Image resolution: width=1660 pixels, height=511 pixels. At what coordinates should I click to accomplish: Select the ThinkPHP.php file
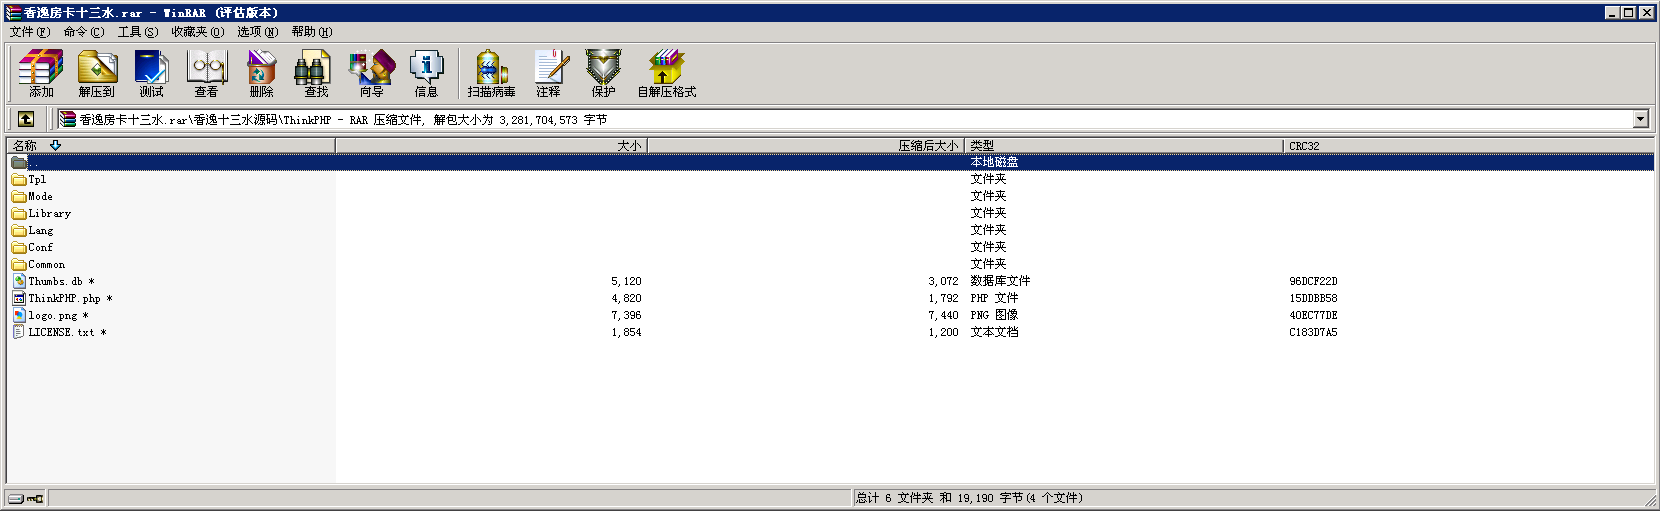click(x=64, y=299)
